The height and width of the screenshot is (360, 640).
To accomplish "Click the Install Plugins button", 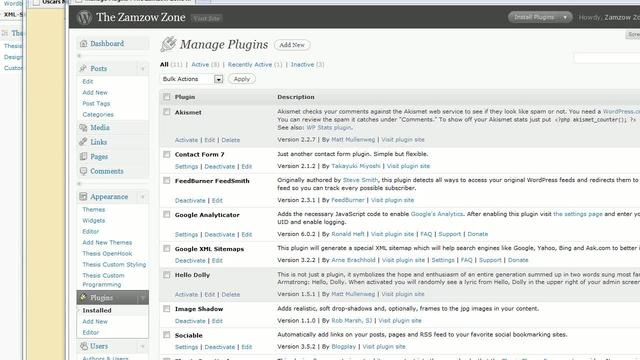I will point(534,17).
